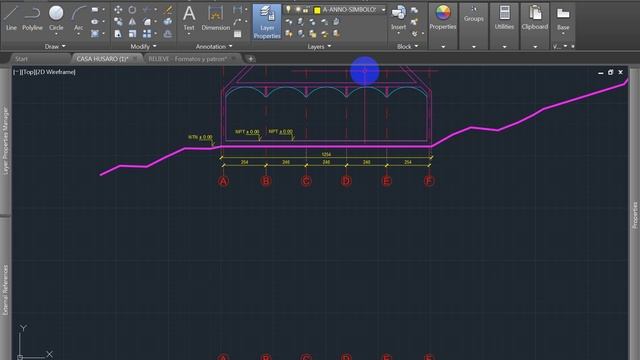Toggle lock icon for current layer
This screenshot has width=640, height=360.
[x=305, y=10]
